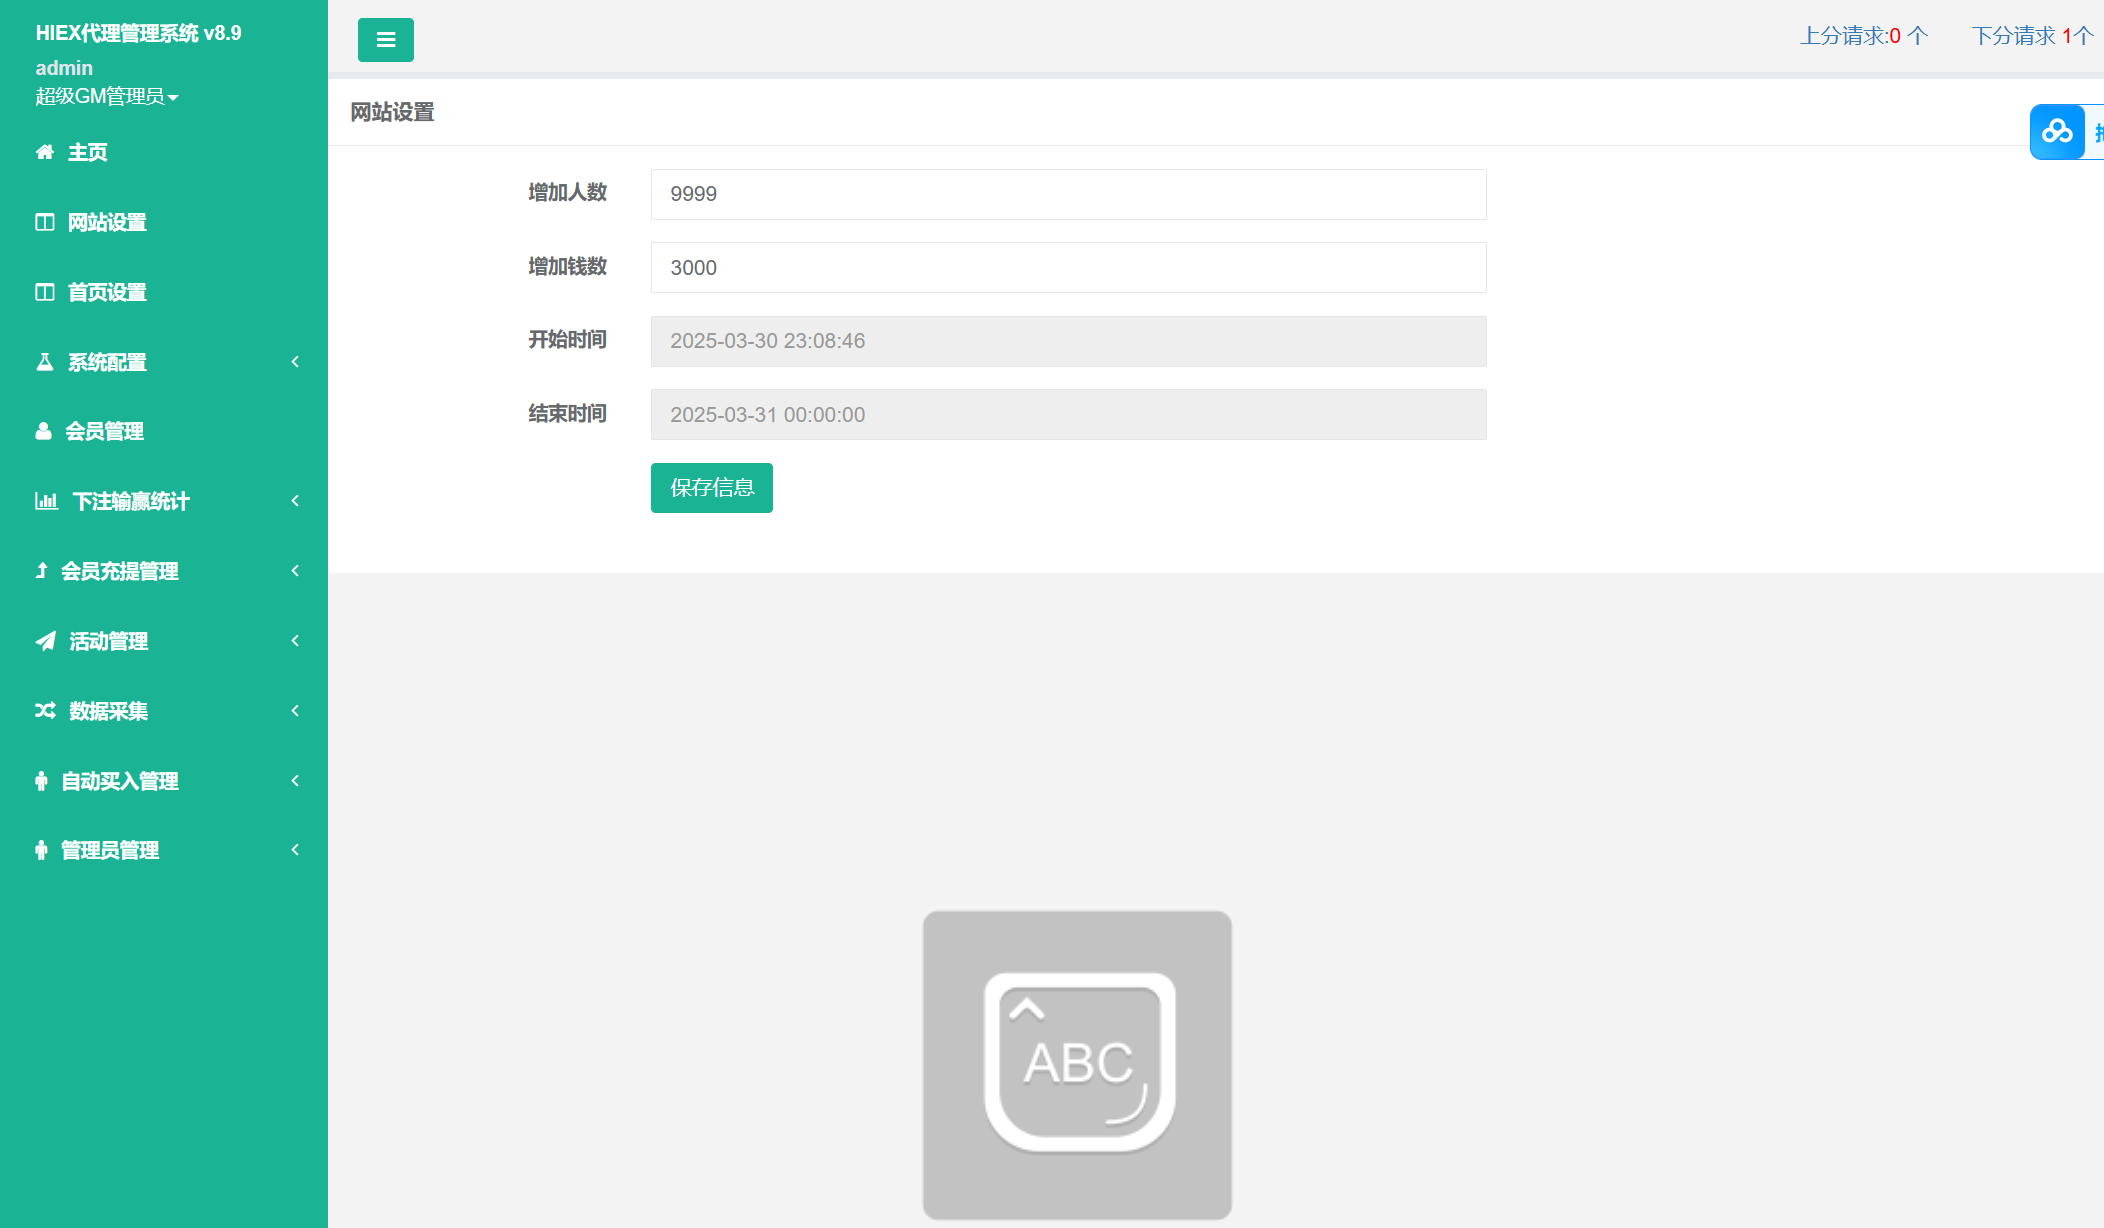Click the hamburger menu toggle button
The image size is (2104, 1228).
pyautogui.click(x=385, y=40)
